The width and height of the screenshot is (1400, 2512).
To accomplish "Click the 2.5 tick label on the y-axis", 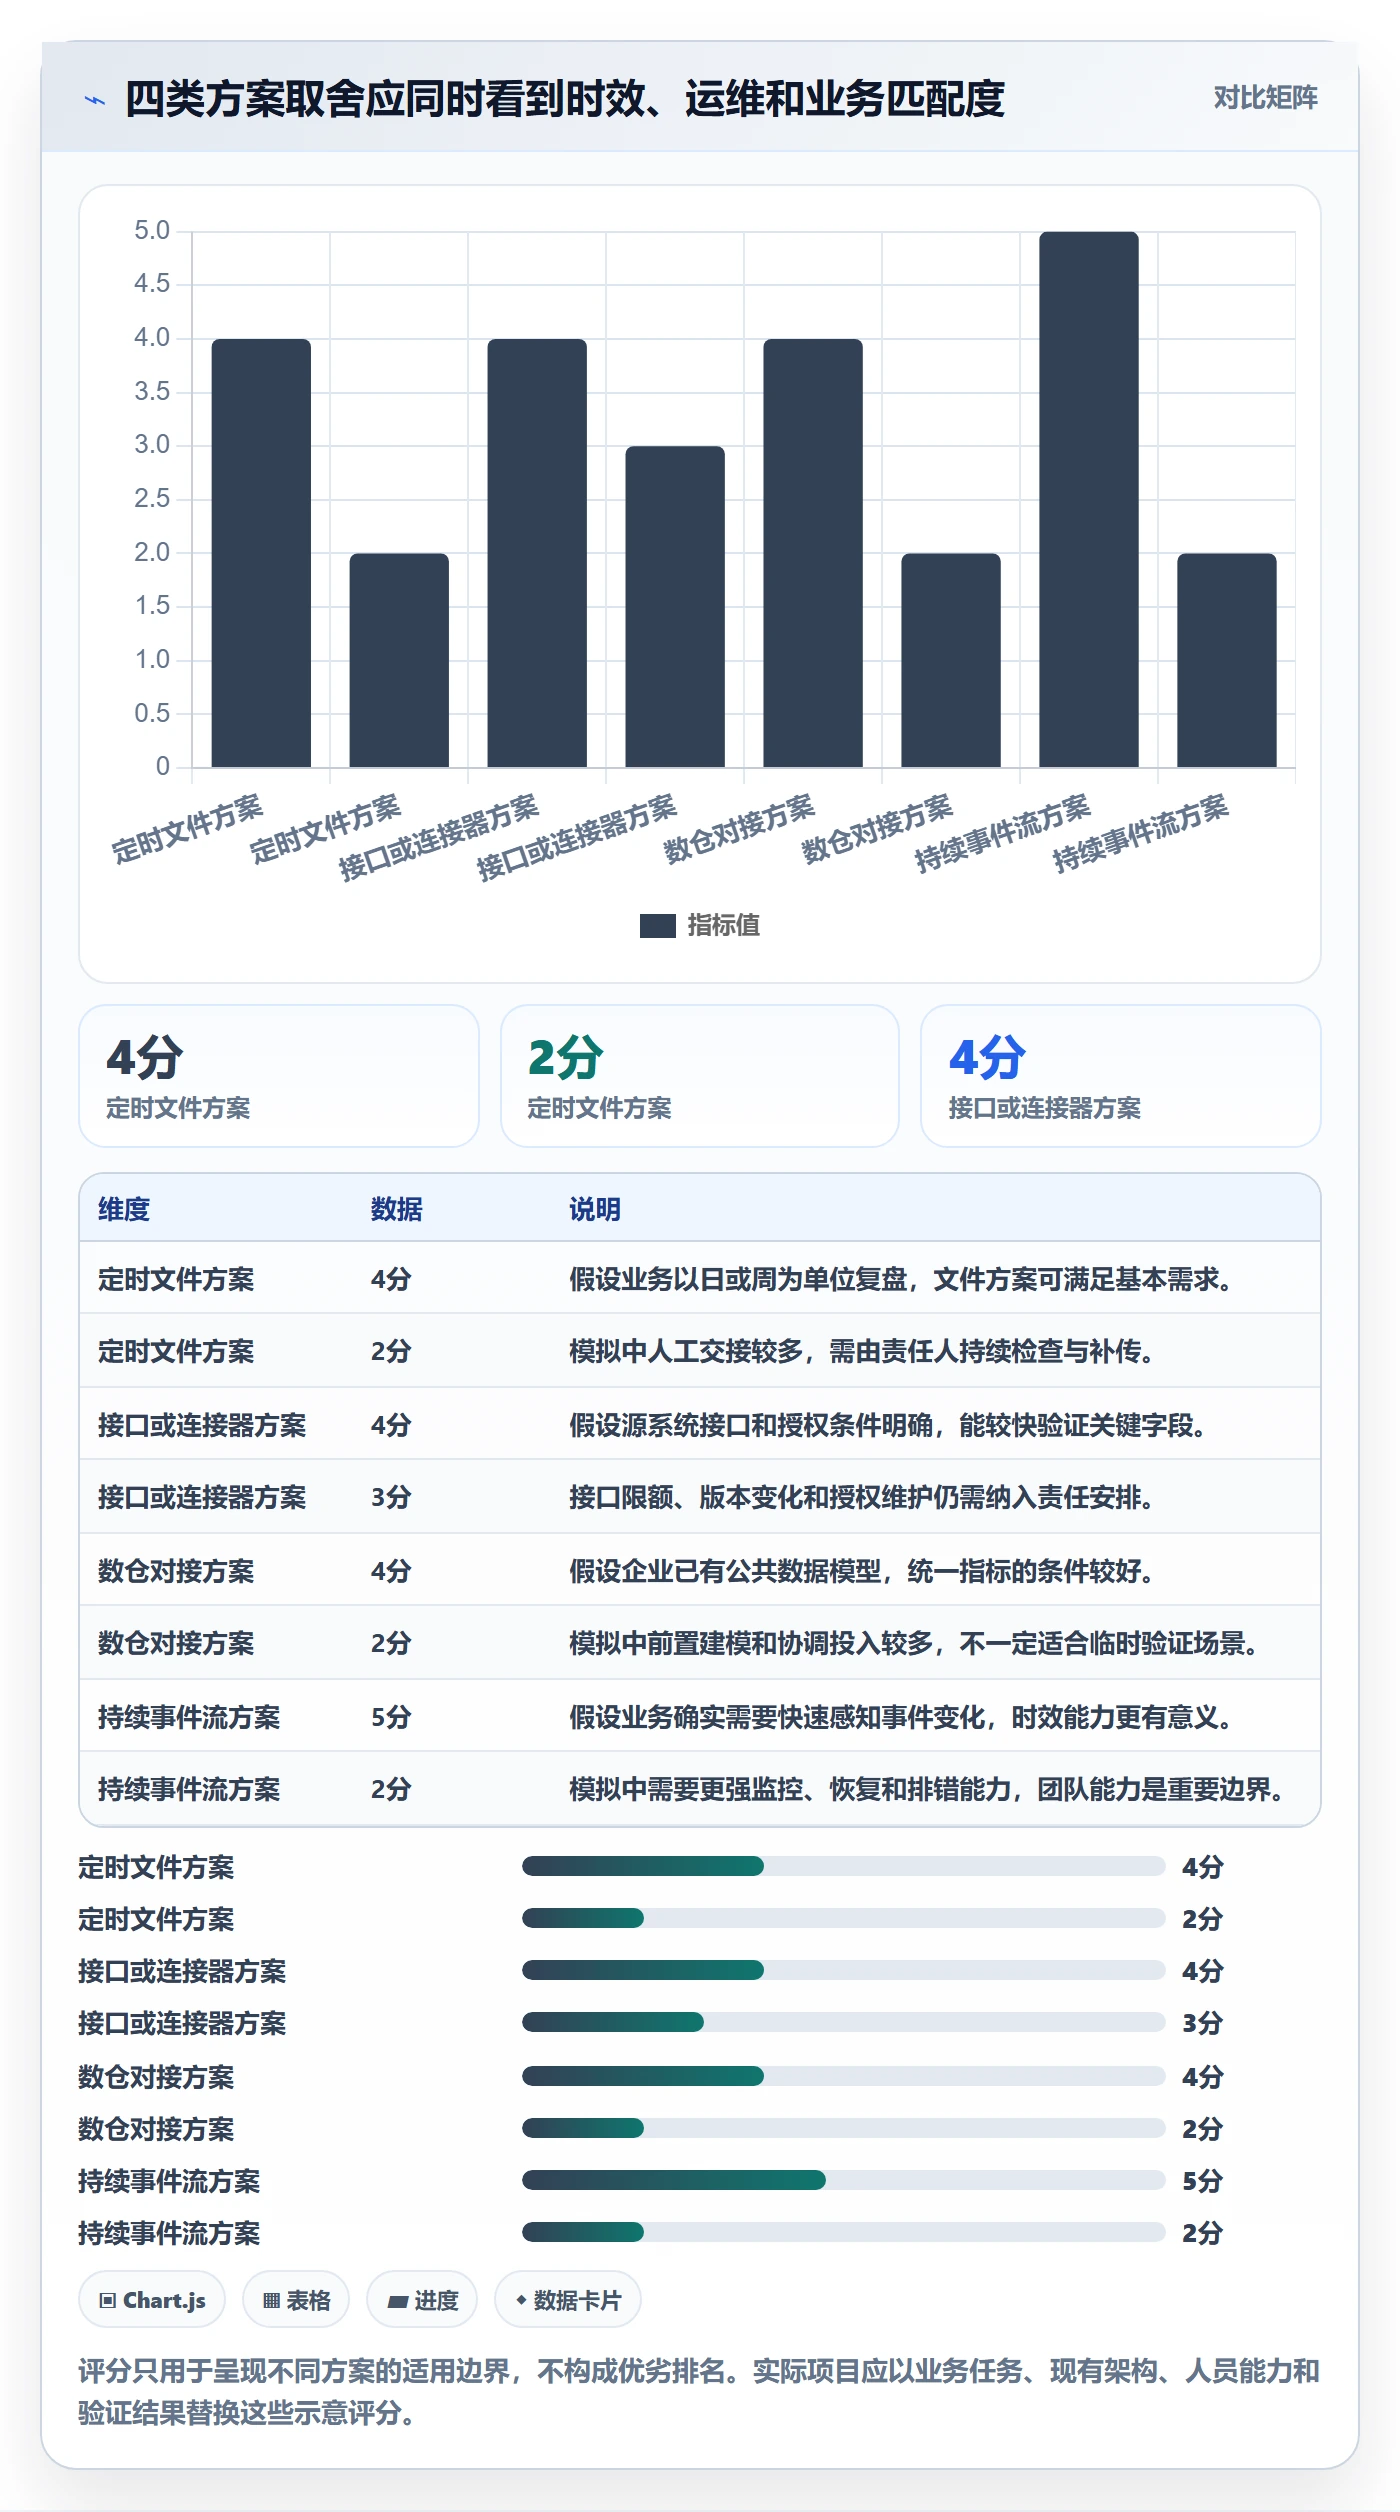I will tap(152, 499).
